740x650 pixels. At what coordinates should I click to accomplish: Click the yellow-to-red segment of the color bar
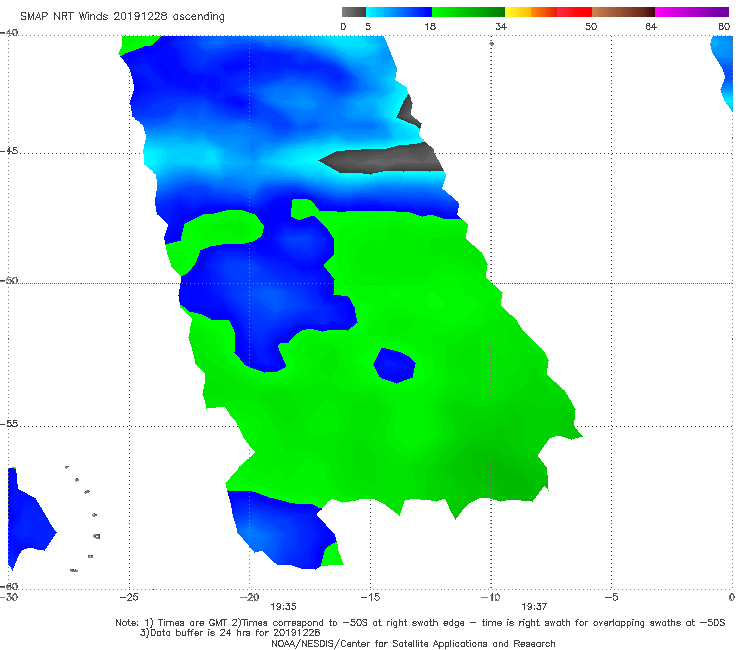coord(548,12)
